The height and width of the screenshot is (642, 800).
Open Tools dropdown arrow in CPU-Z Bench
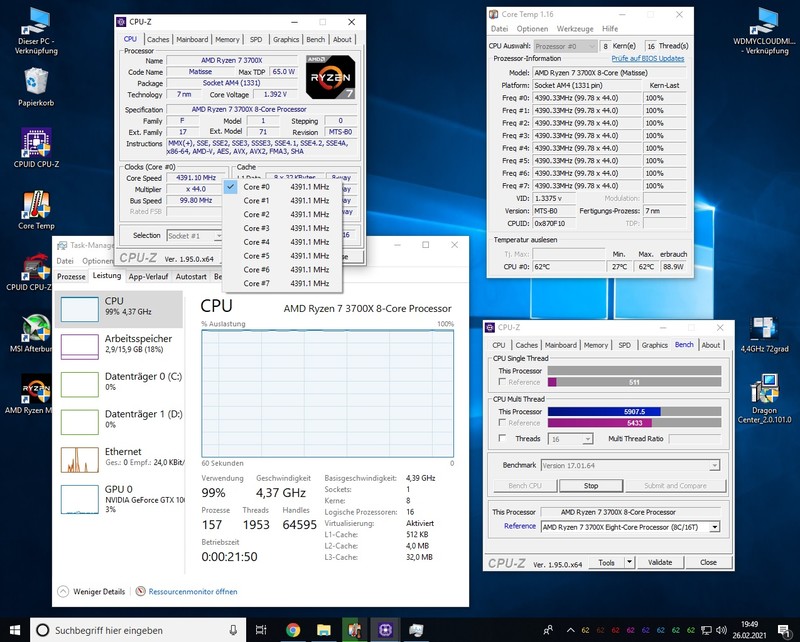[x=630, y=562]
